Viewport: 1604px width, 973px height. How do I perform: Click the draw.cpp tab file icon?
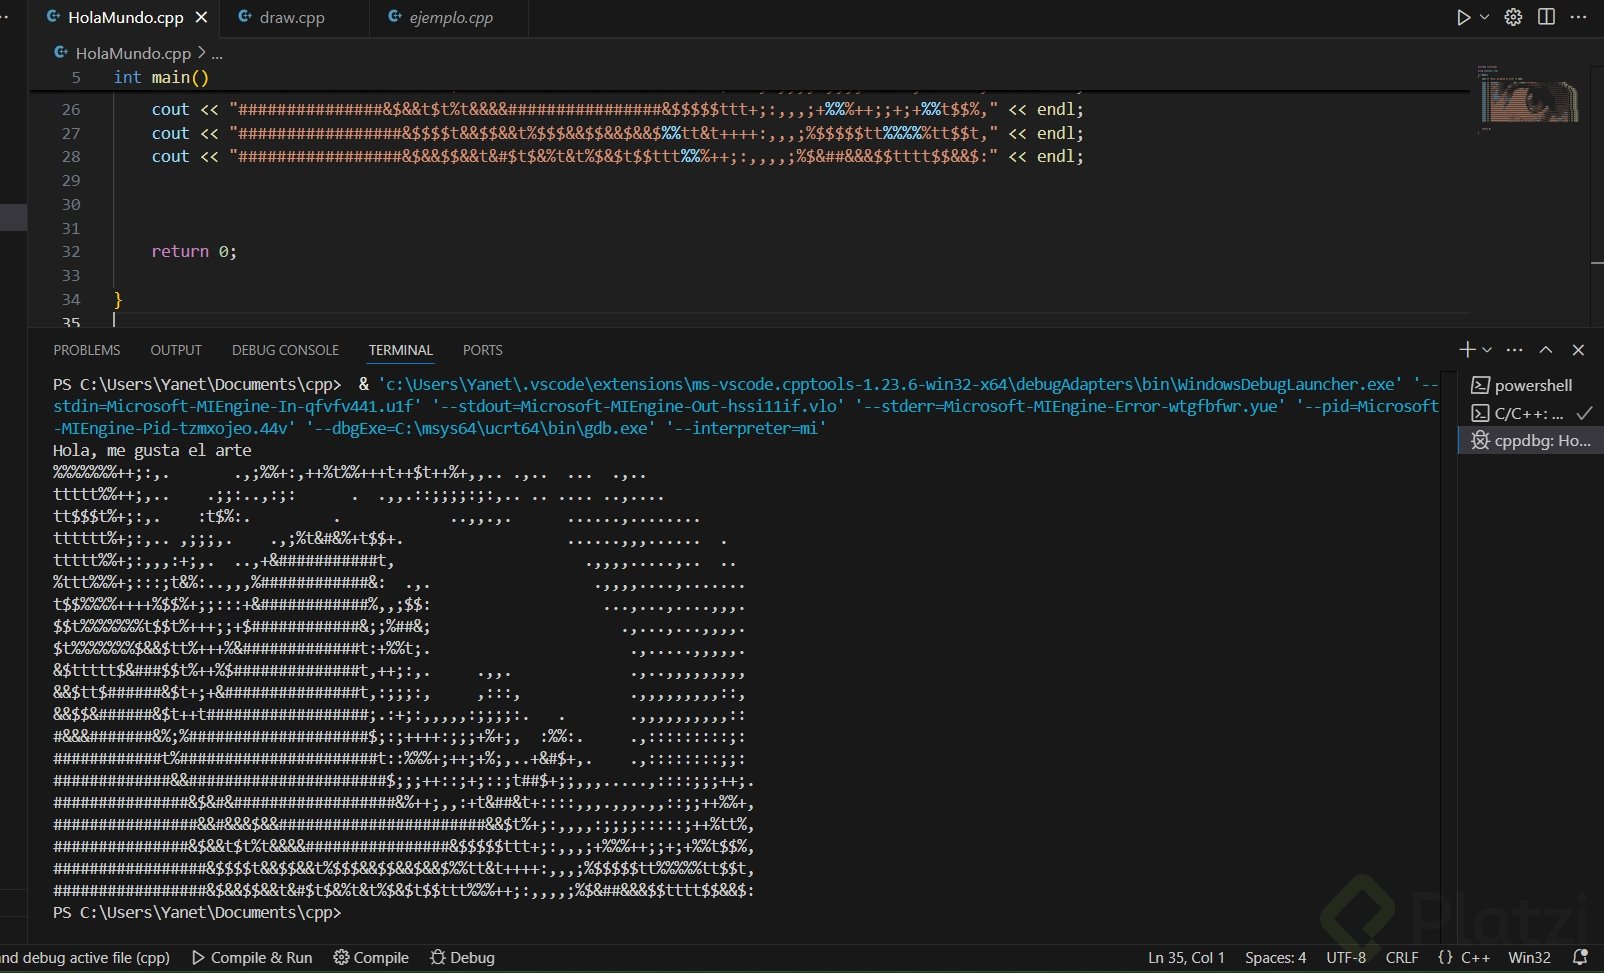[245, 17]
